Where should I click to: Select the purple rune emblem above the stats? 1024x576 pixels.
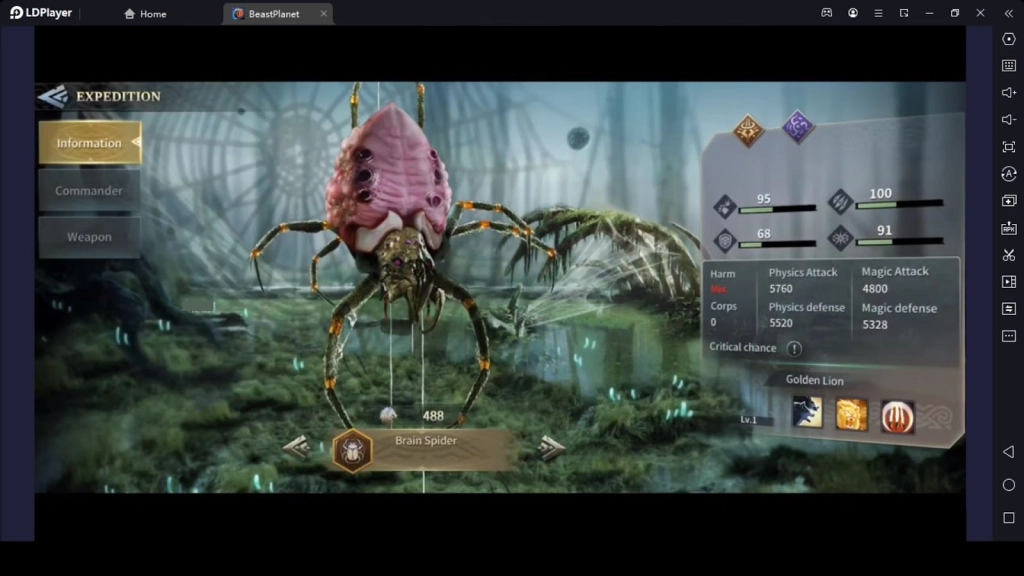point(796,126)
